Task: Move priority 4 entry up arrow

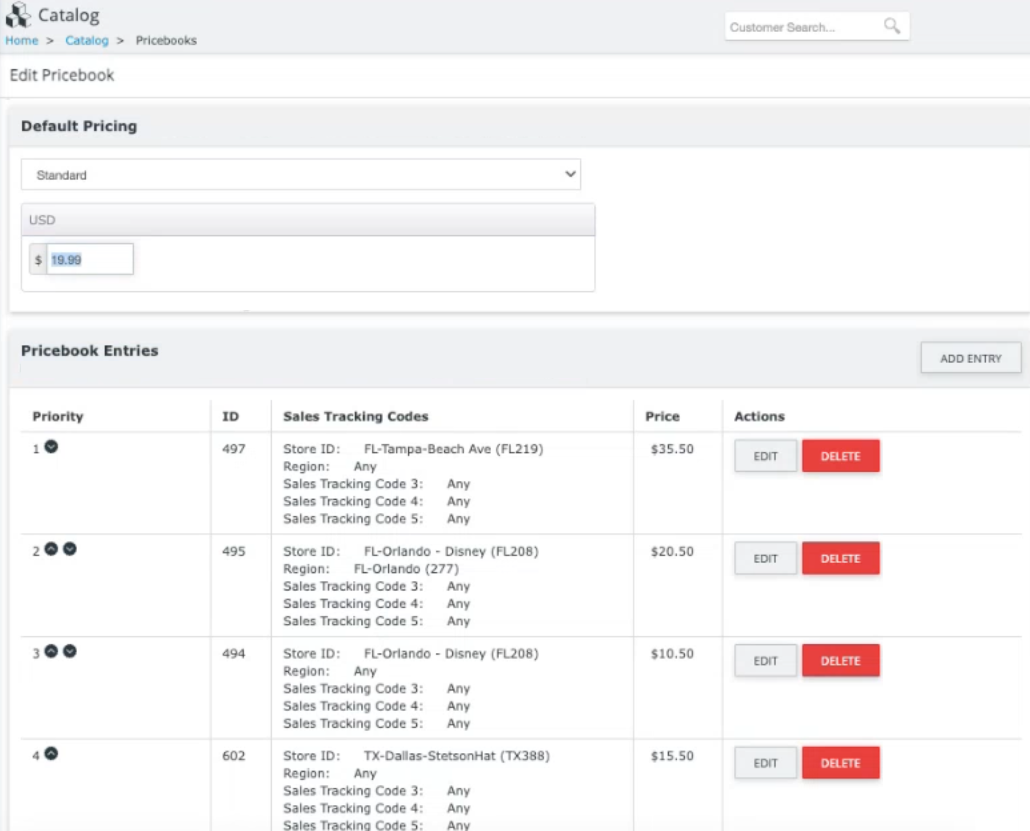Action: point(51,753)
